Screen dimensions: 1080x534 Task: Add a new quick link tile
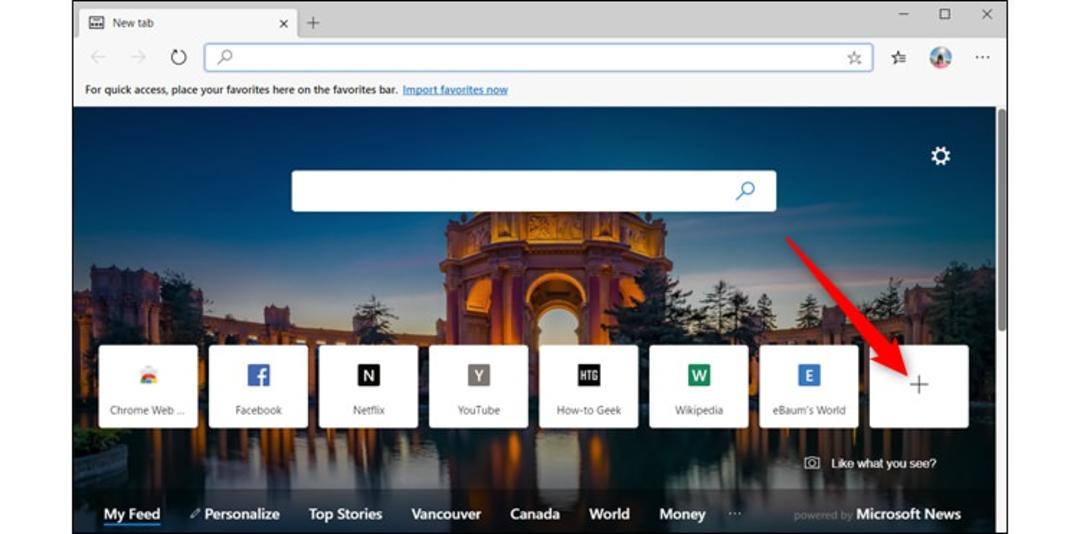(x=919, y=386)
